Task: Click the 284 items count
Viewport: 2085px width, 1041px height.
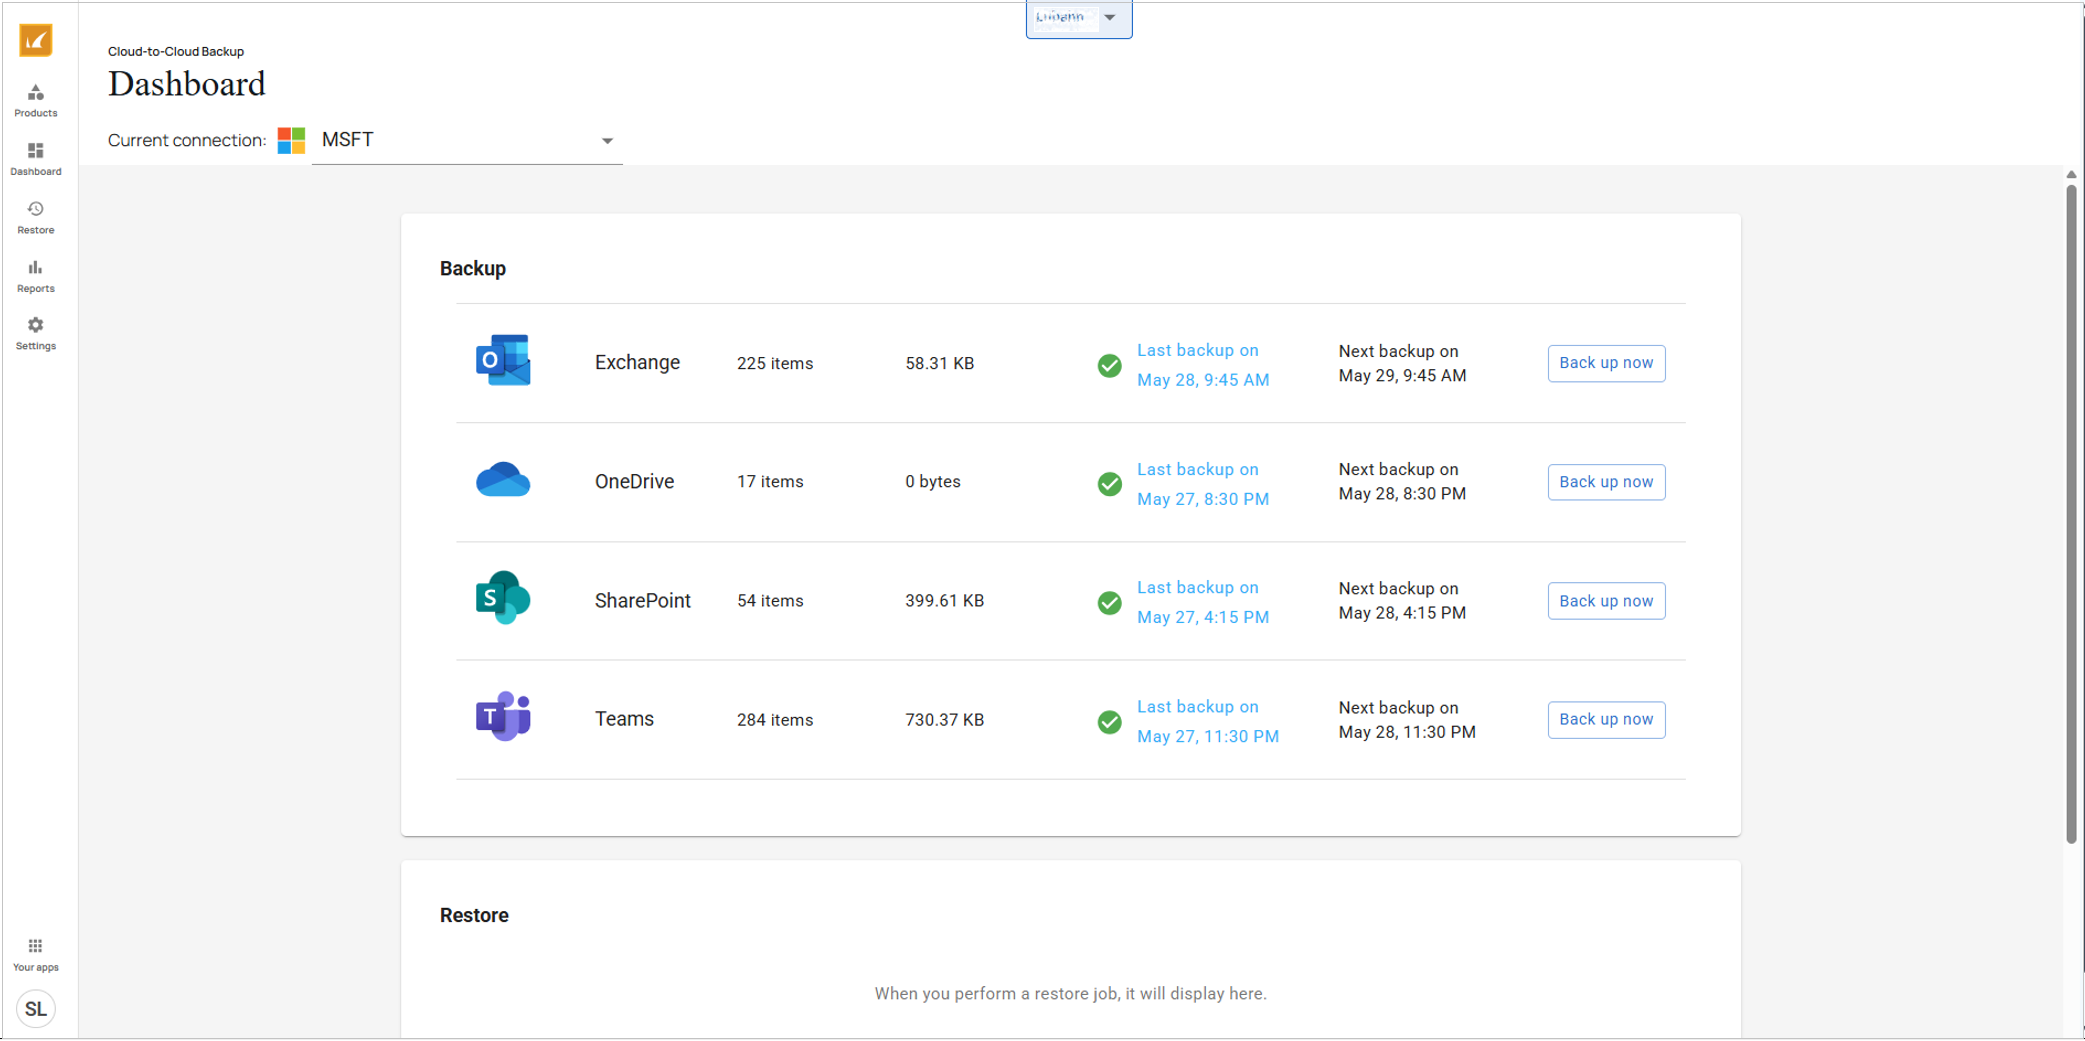Action: pos(775,719)
